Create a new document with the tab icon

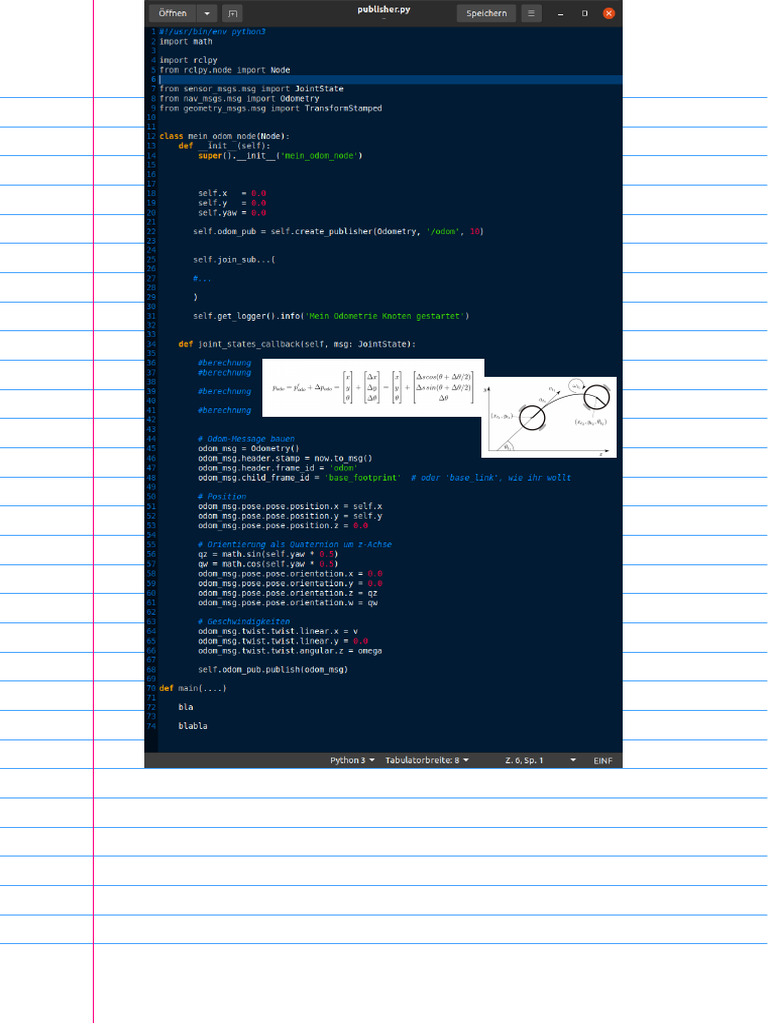232,13
